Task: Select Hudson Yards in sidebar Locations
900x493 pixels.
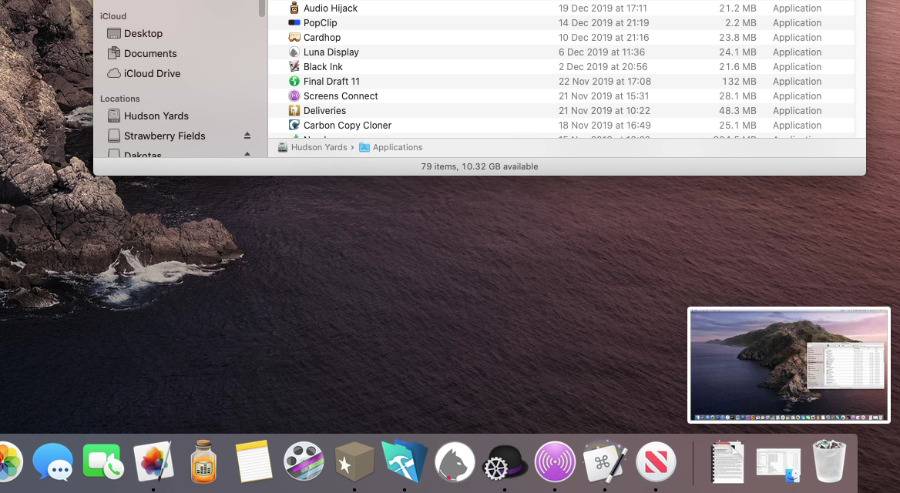Action: pos(156,116)
